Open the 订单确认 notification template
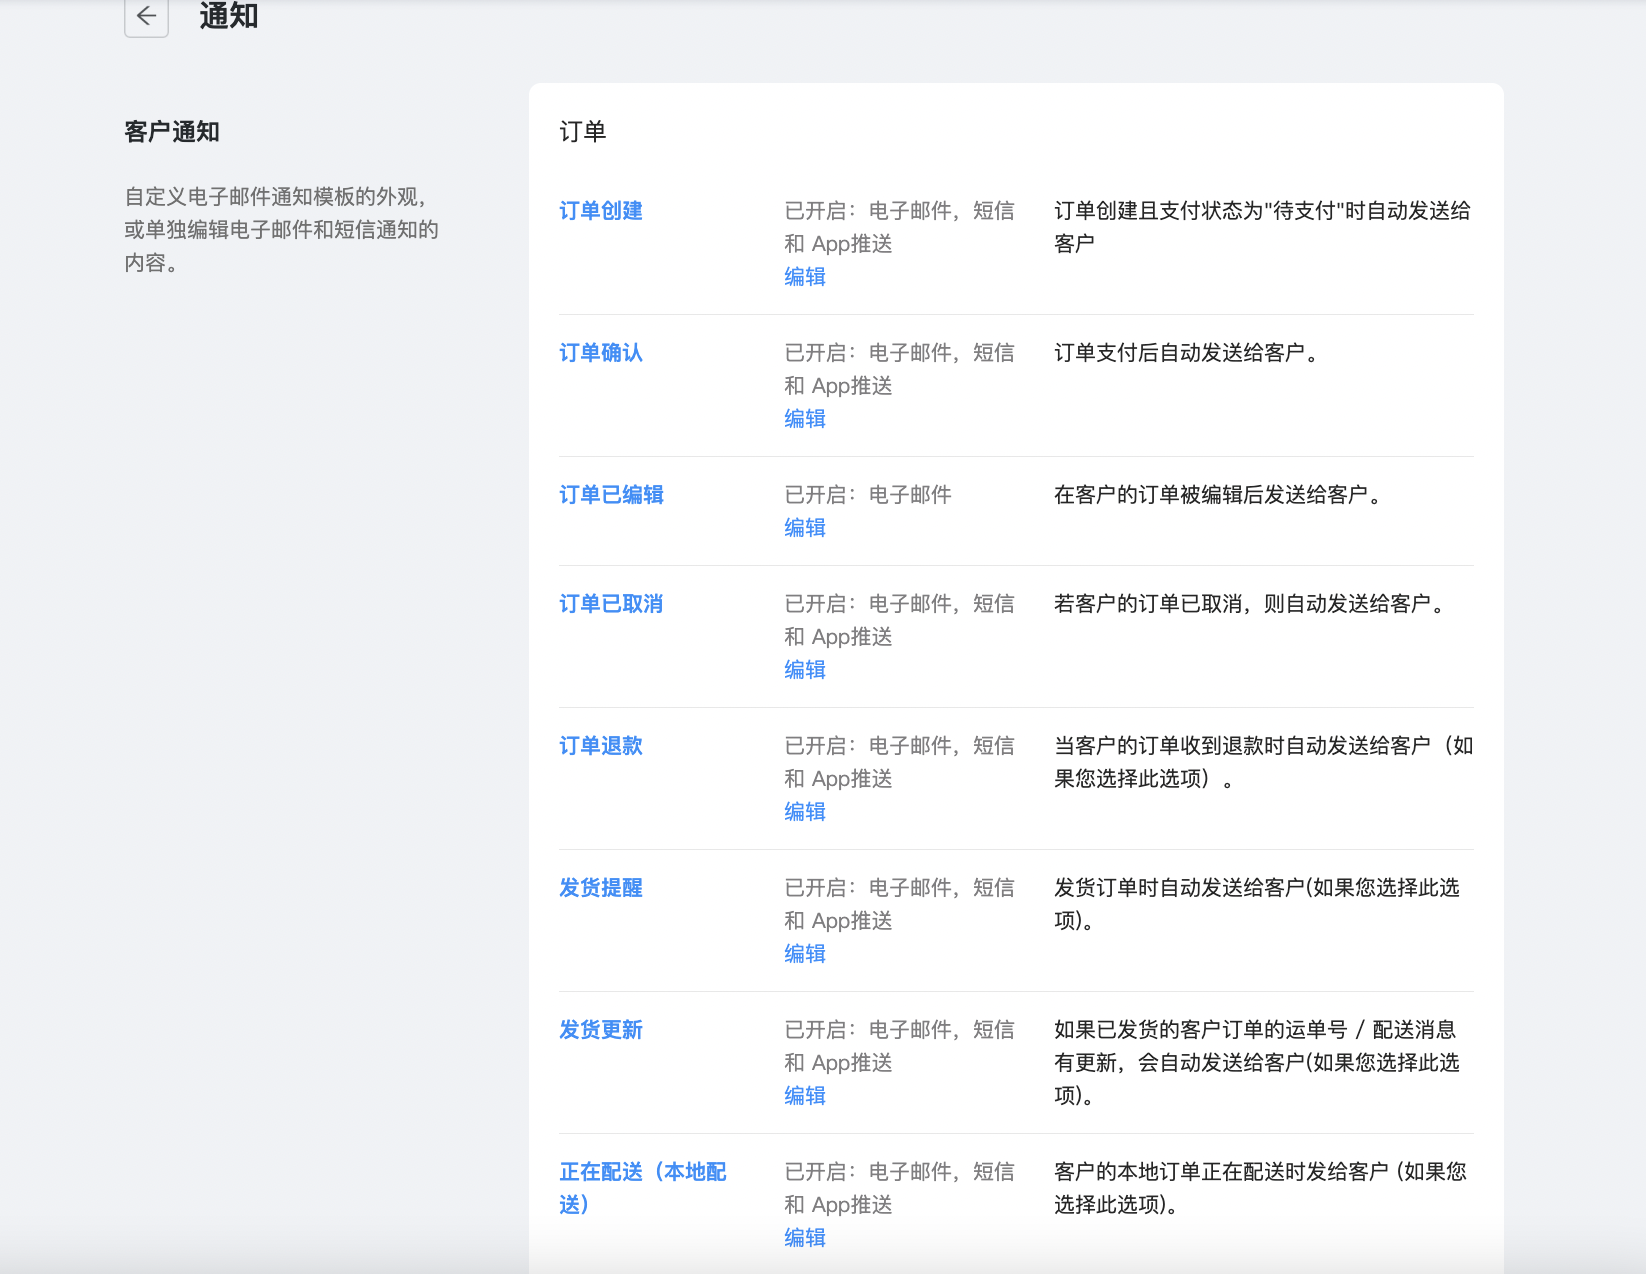Image resolution: width=1646 pixels, height=1274 pixels. tap(601, 353)
